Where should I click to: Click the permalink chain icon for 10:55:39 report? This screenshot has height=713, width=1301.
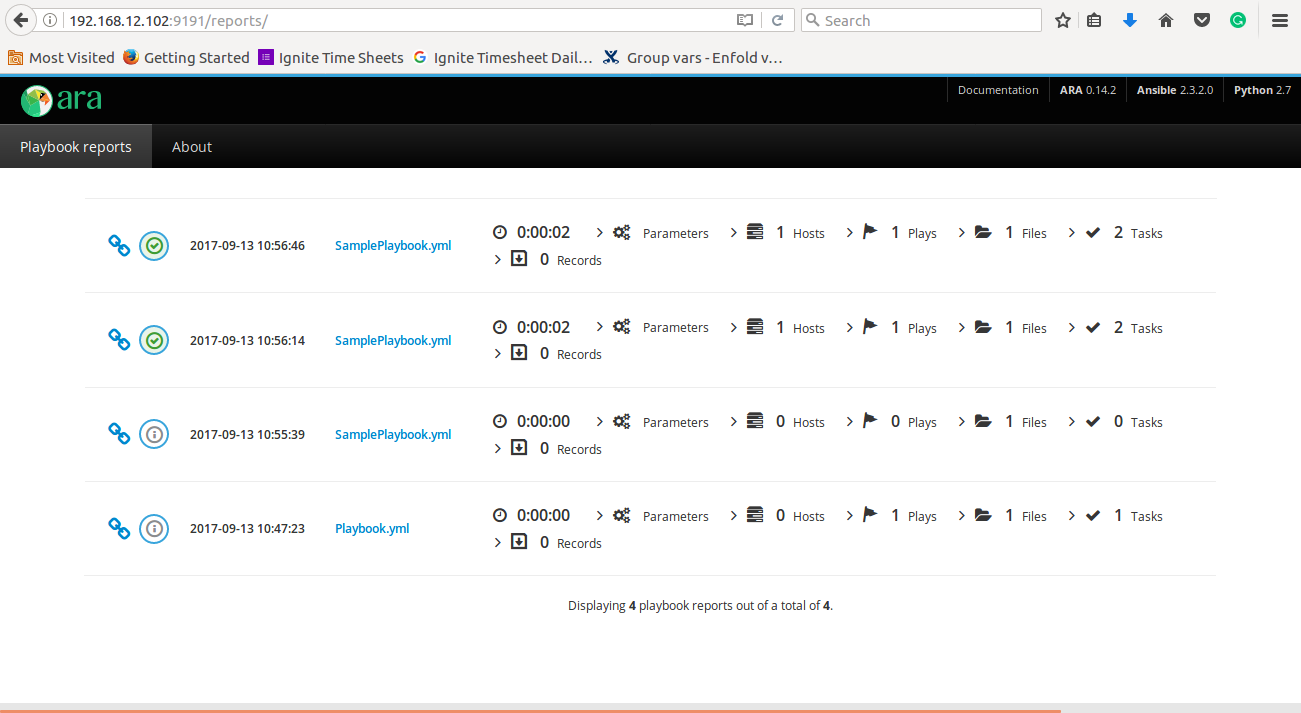pos(119,434)
